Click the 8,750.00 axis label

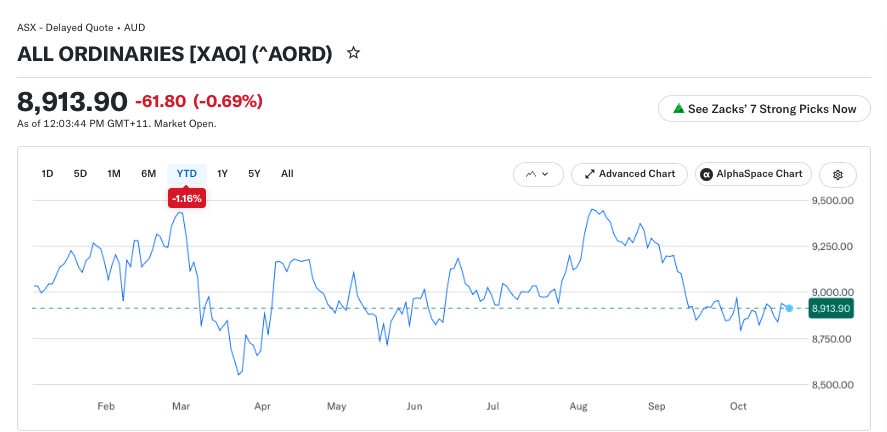pos(830,339)
